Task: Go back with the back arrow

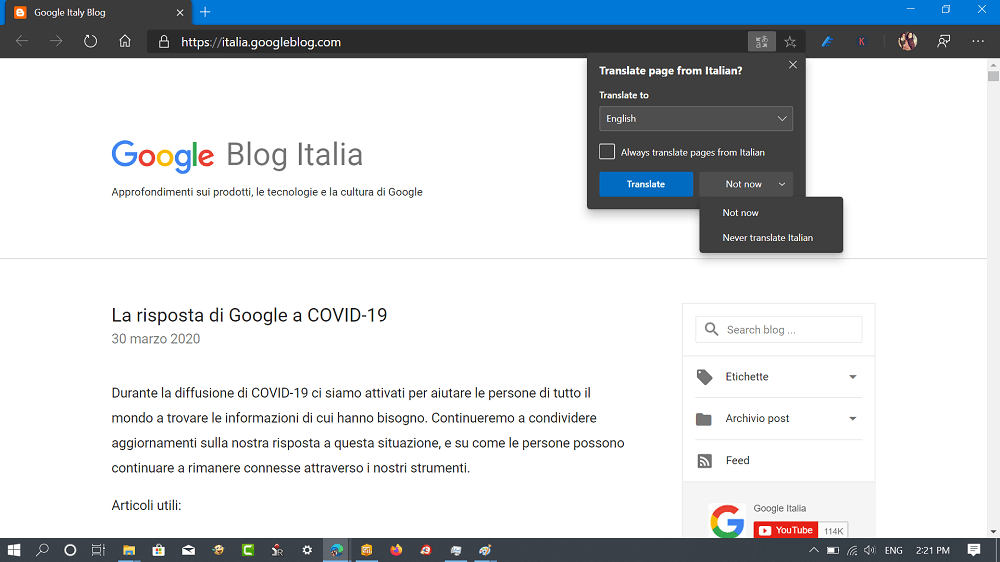Action: [22, 41]
